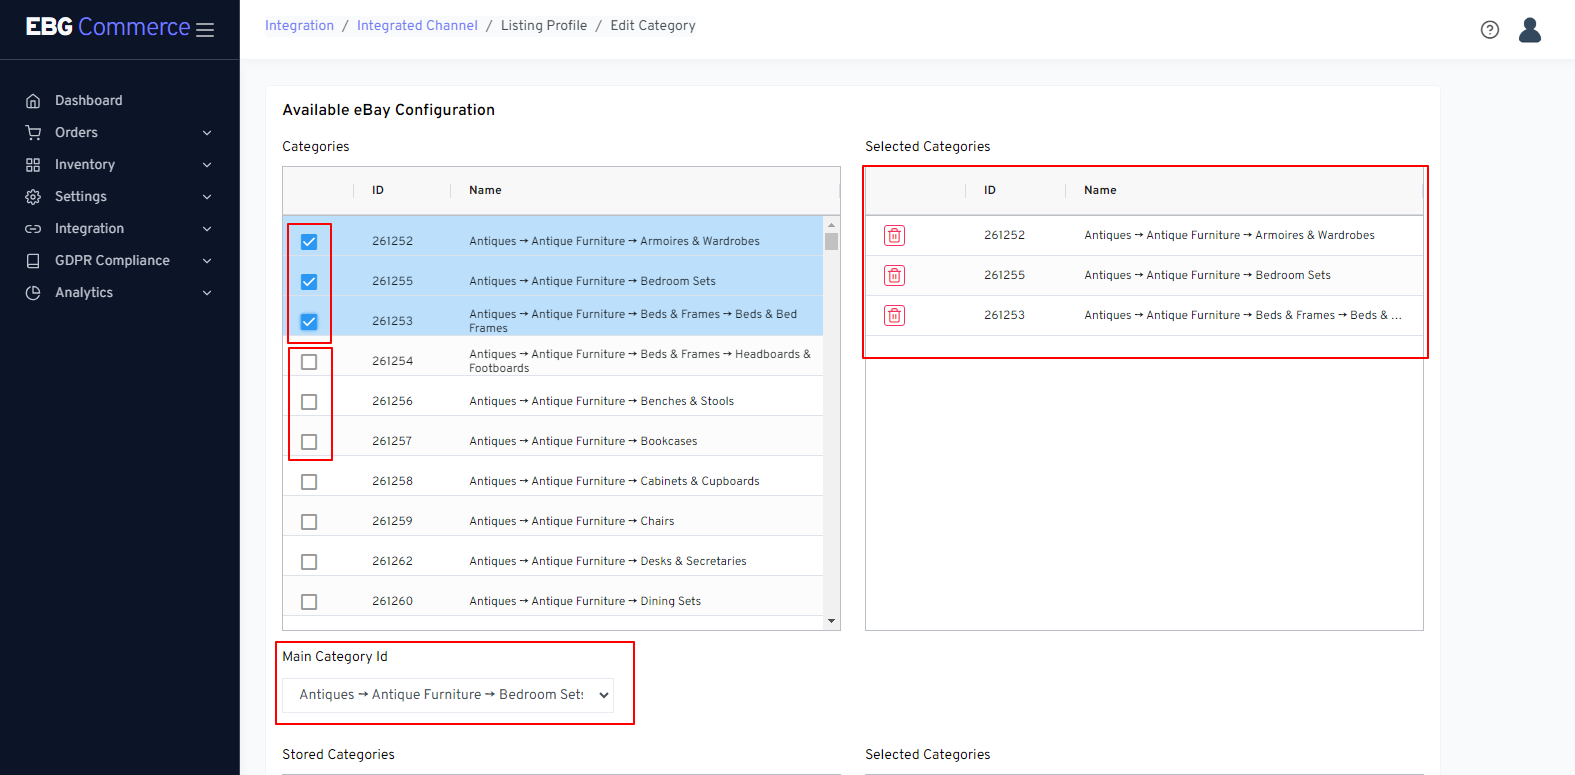Click trash icon for category 261253

(x=894, y=316)
